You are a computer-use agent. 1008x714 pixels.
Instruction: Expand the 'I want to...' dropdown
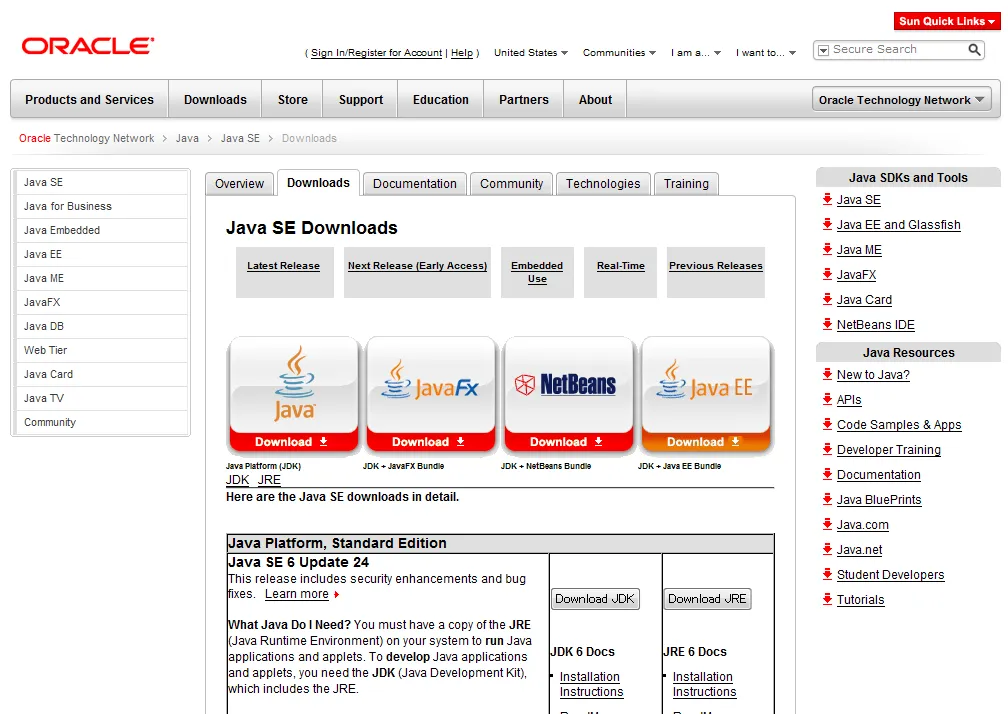pos(766,53)
